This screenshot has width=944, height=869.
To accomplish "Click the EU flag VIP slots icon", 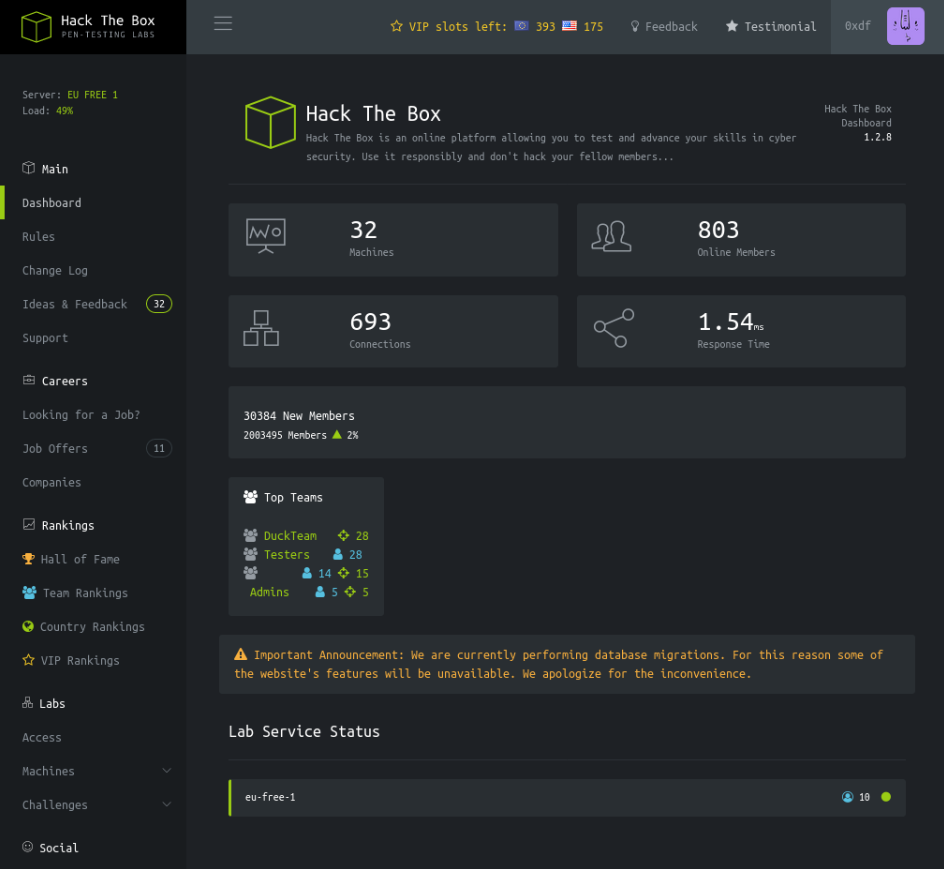I will click(x=521, y=26).
